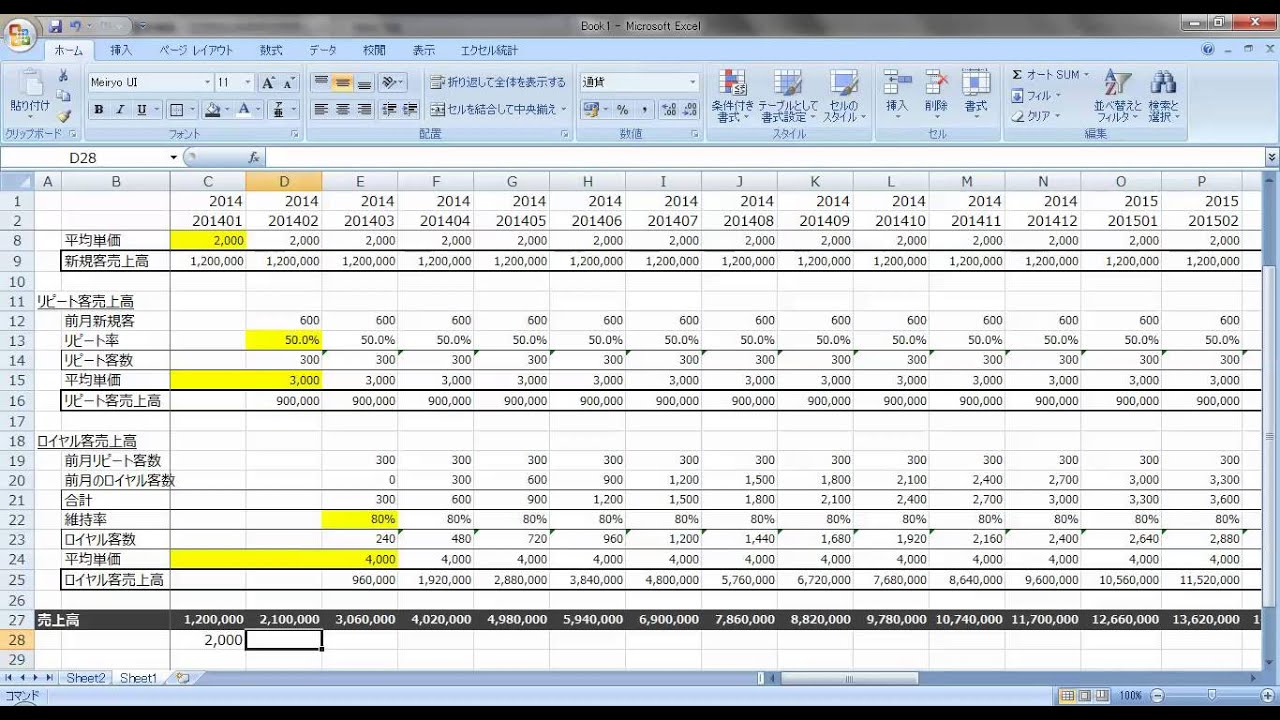Click the Format Painter brush

point(63,116)
